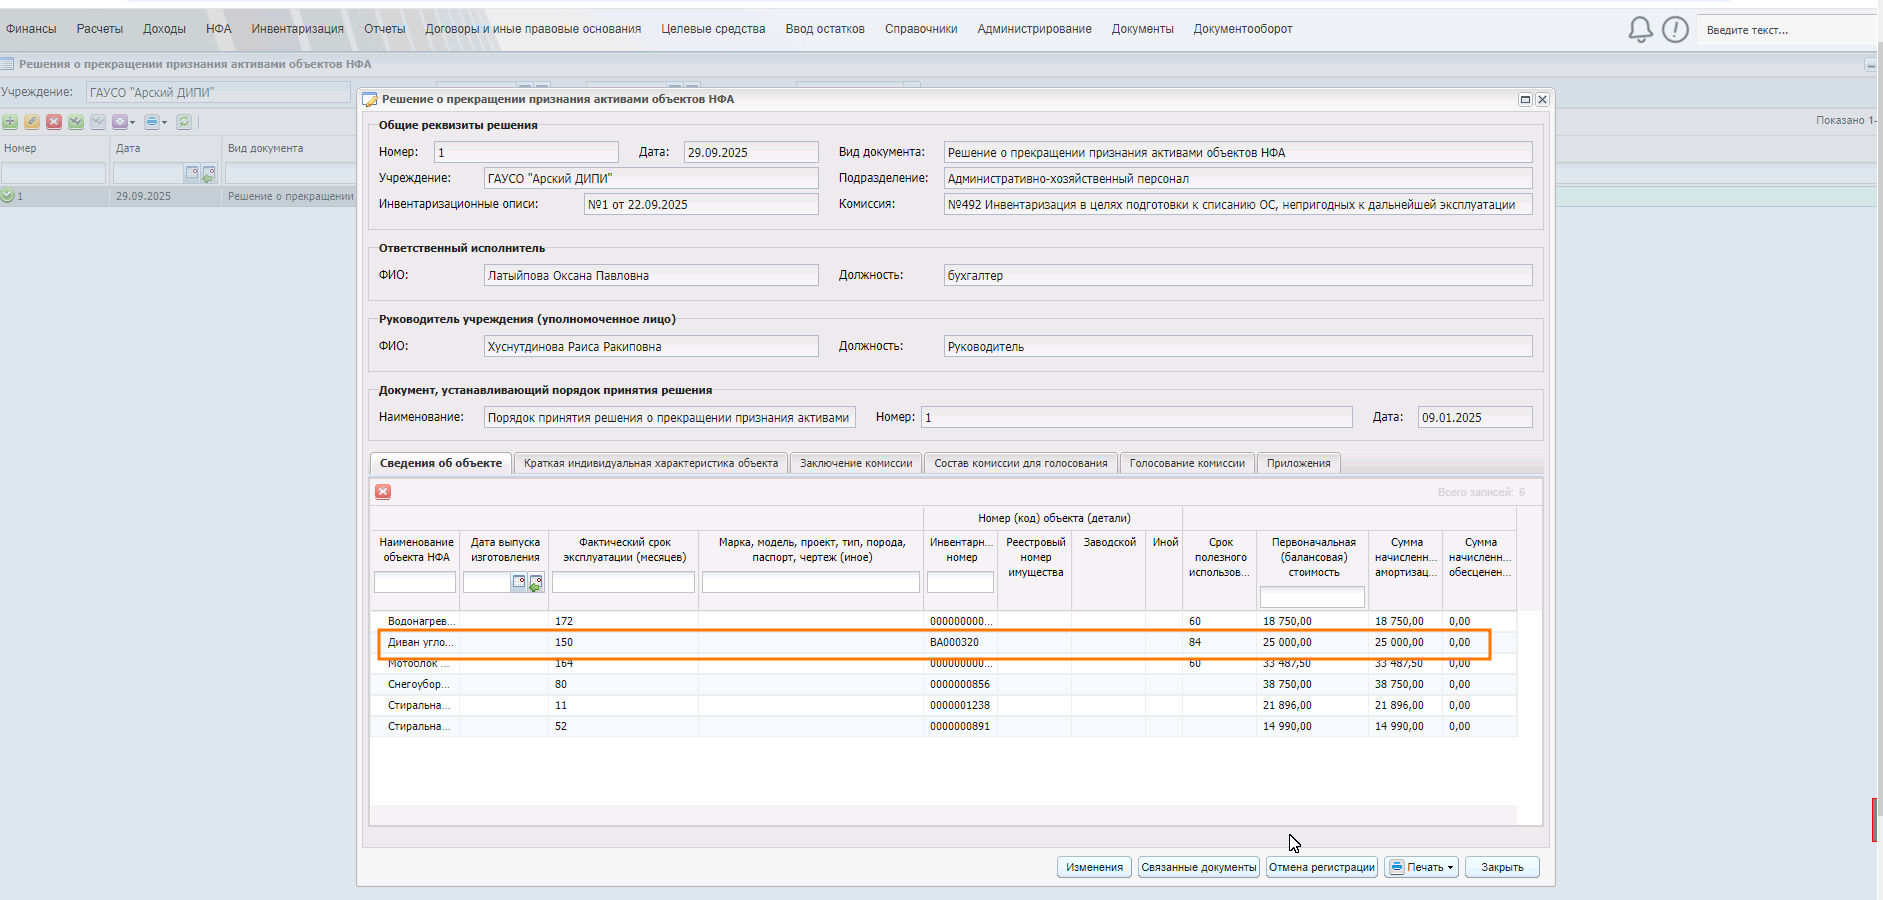Open calendar picker in Дата выпуска filter
This screenshot has height=900, width=1883.
519,582
